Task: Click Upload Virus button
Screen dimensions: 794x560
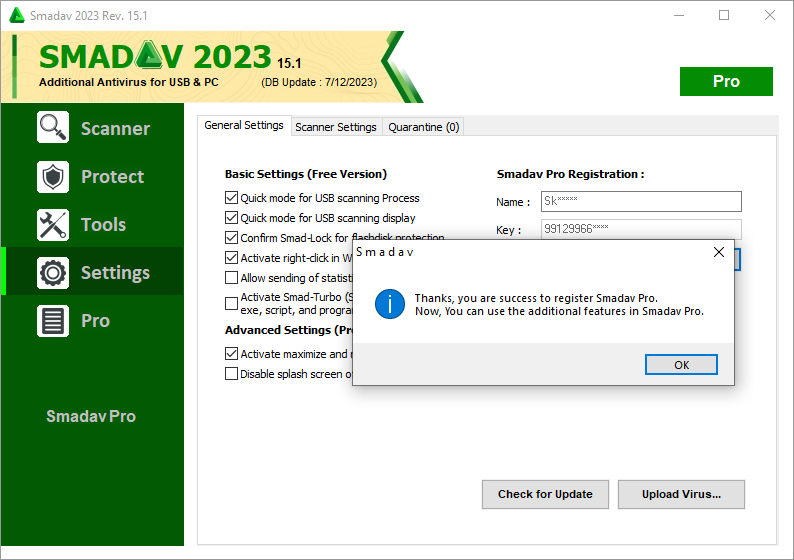Action: (x=681, y=494)
